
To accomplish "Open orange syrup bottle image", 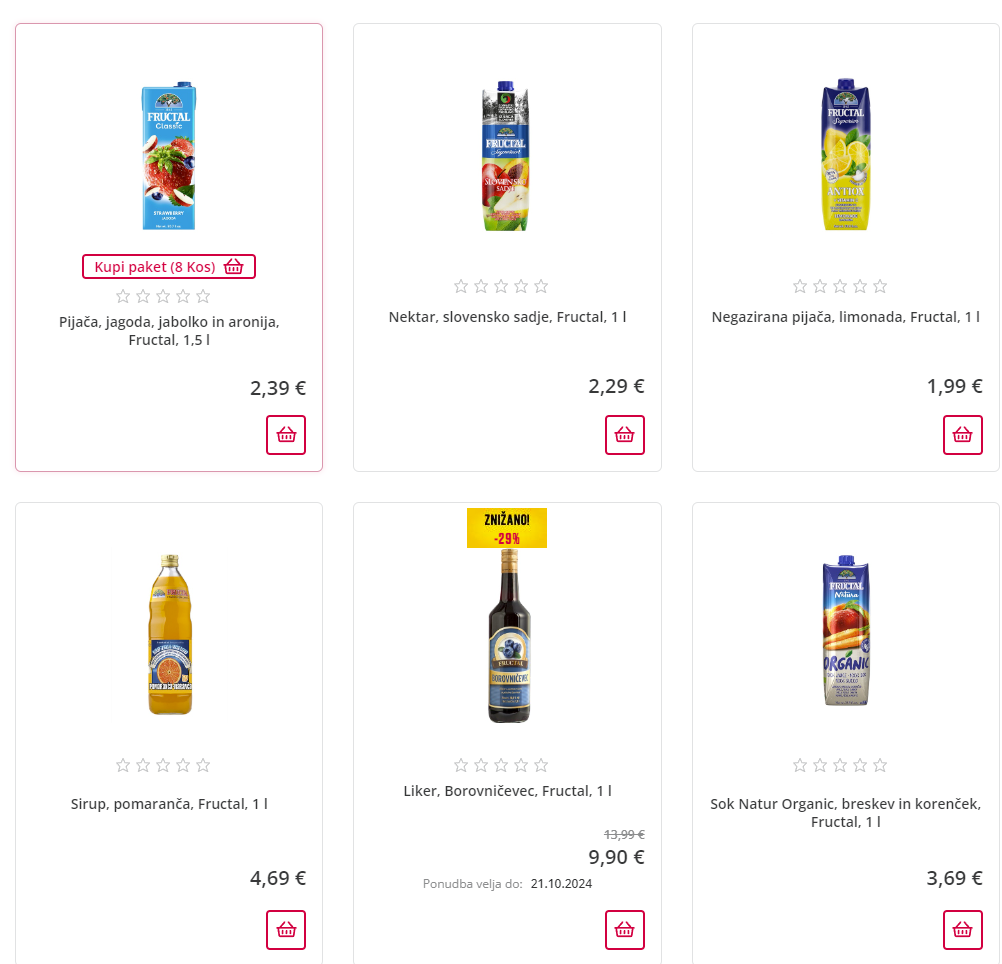I will (169, 635).
